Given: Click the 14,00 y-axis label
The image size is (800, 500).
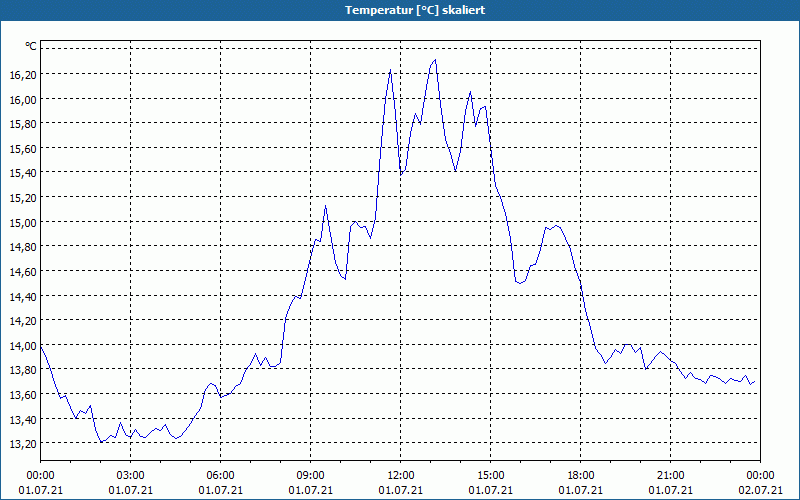Looking at the screenshot, I should (23, 346).
